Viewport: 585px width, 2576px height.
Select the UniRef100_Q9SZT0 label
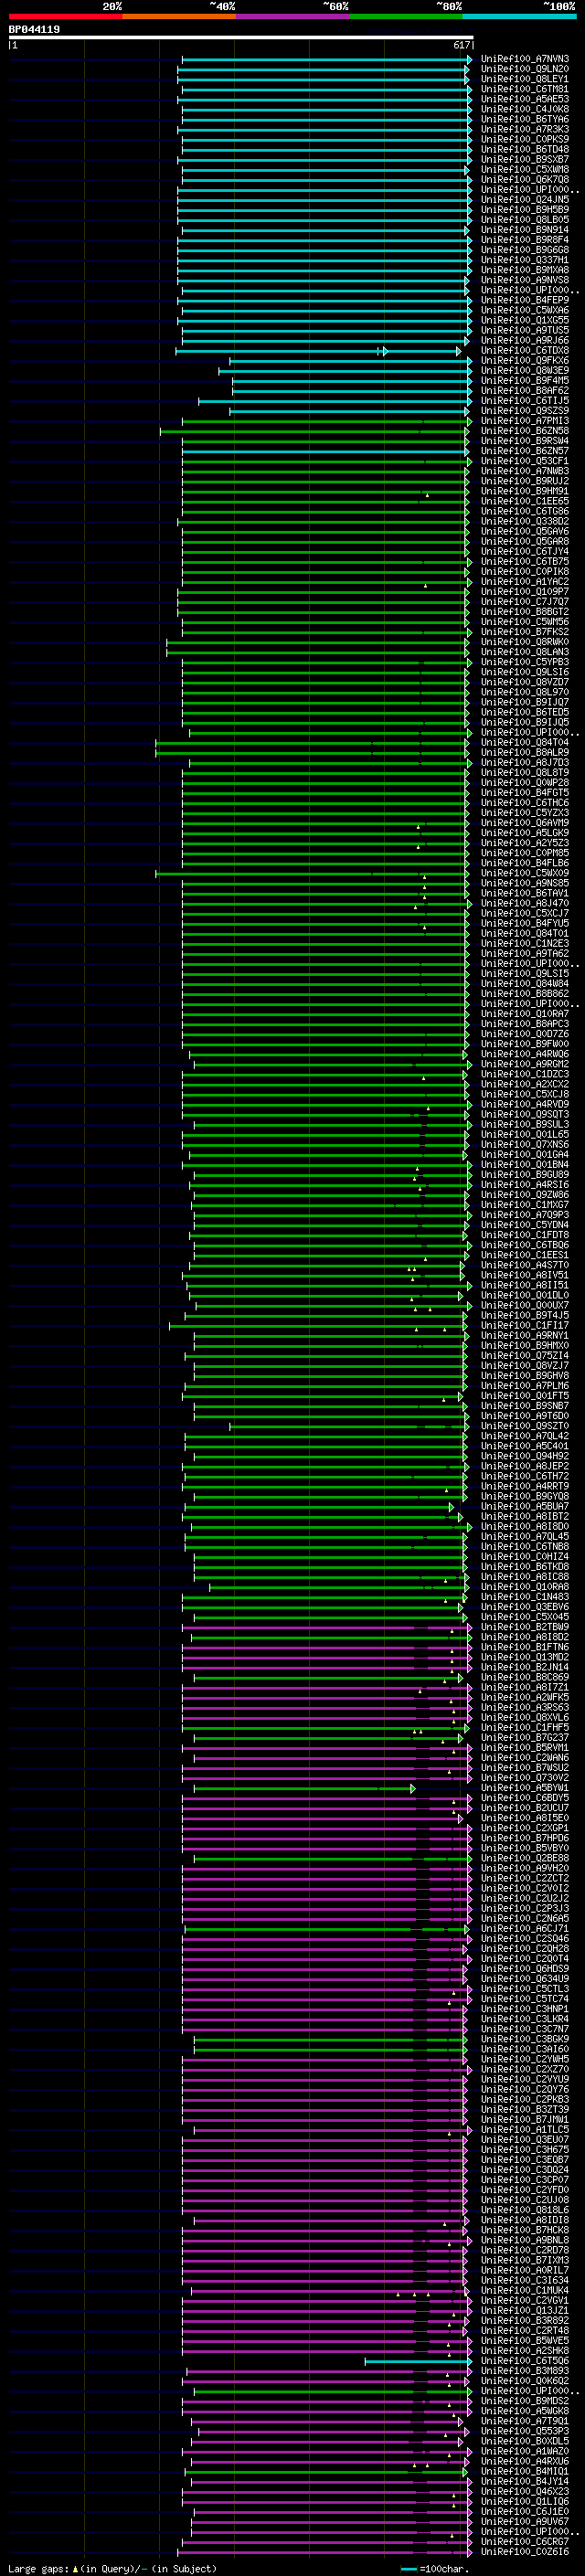click(524, 1426)
